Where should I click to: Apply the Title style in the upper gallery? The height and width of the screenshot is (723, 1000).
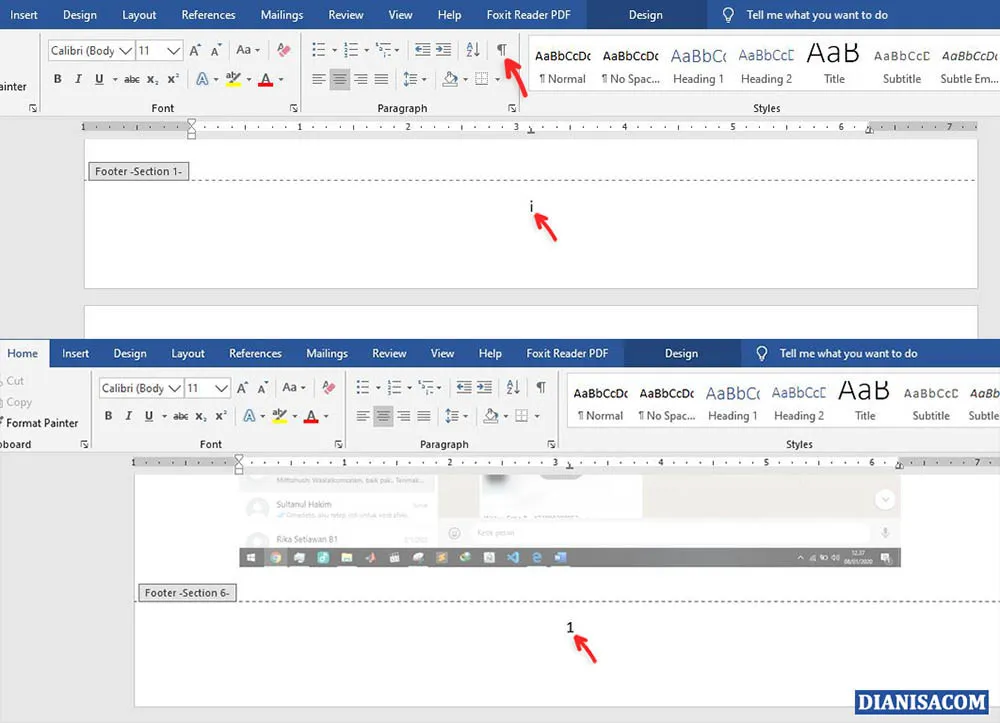[834, 61]
